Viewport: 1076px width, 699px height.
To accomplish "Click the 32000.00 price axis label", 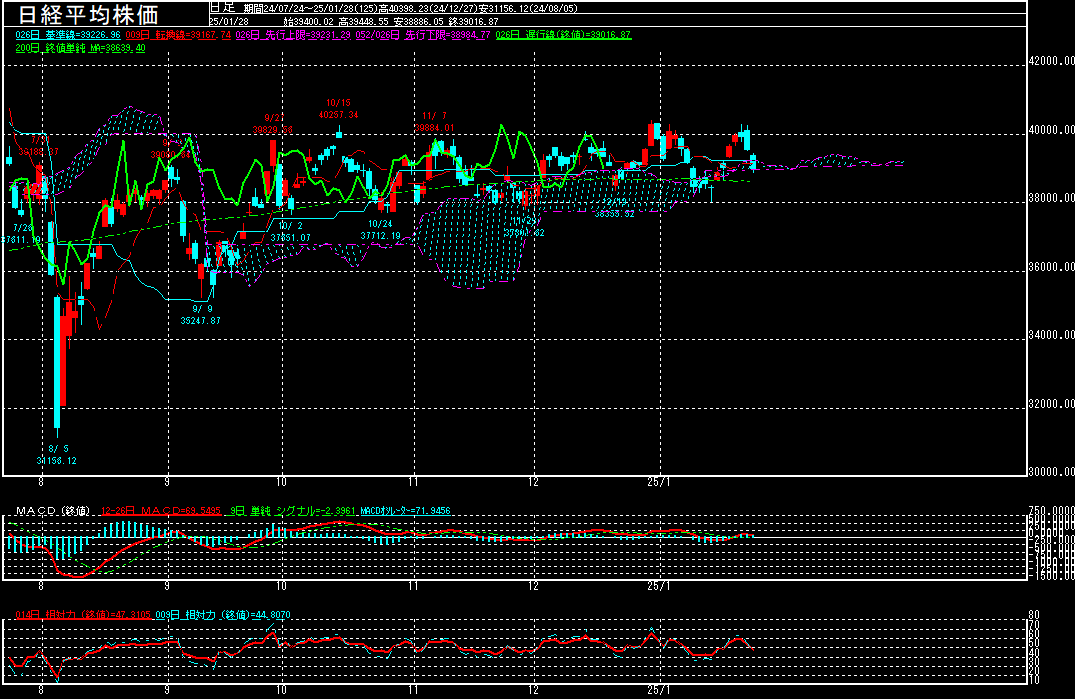I will coord(1052,404).
